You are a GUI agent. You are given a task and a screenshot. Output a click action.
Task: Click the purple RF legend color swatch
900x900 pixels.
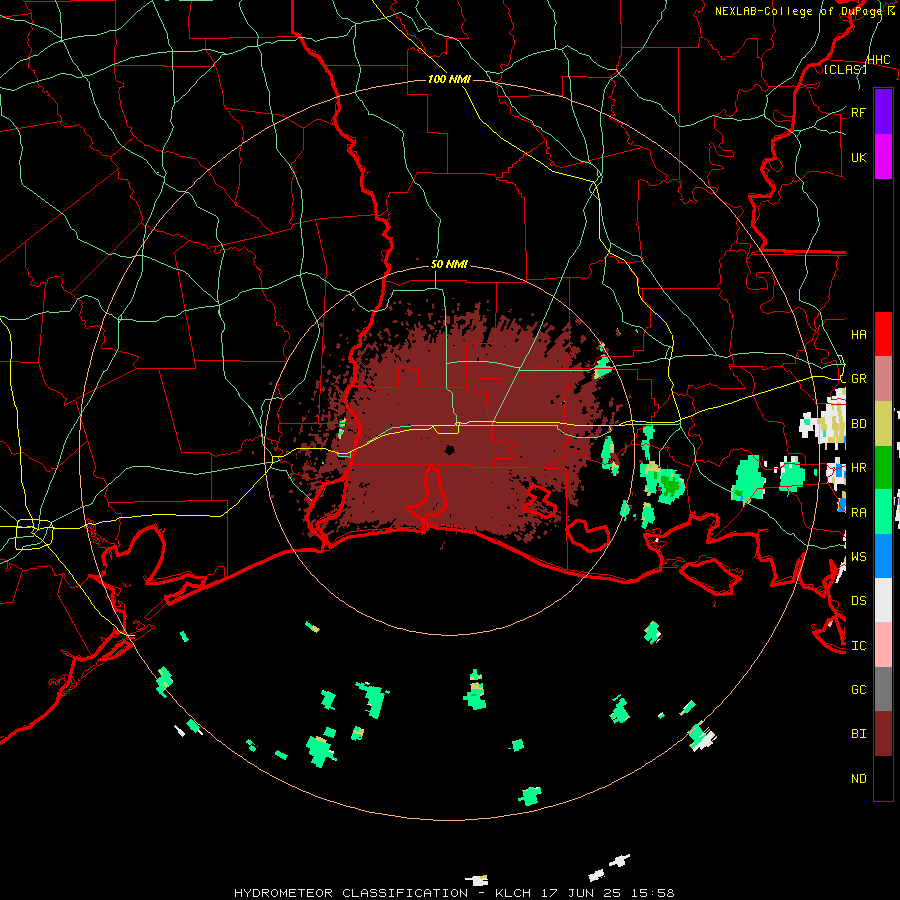883,112
